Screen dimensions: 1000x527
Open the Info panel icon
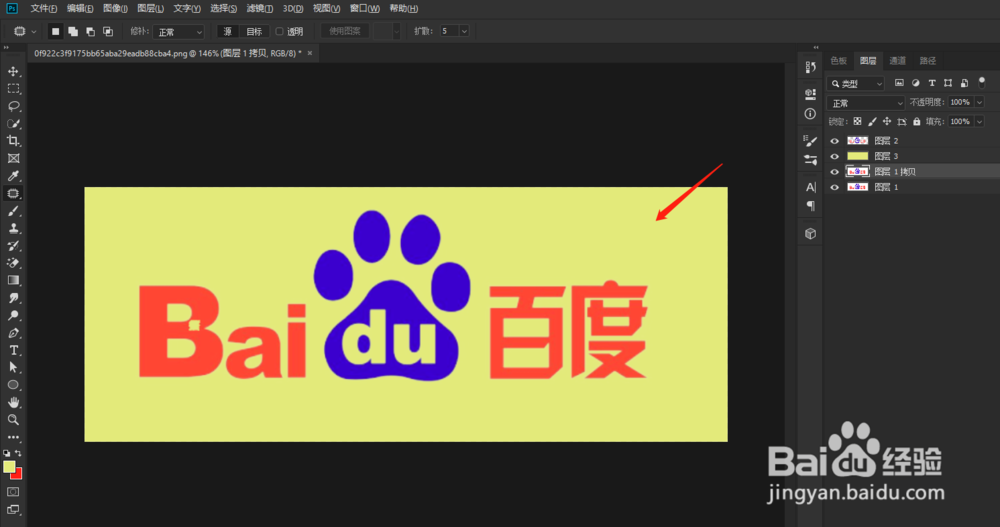811,114
